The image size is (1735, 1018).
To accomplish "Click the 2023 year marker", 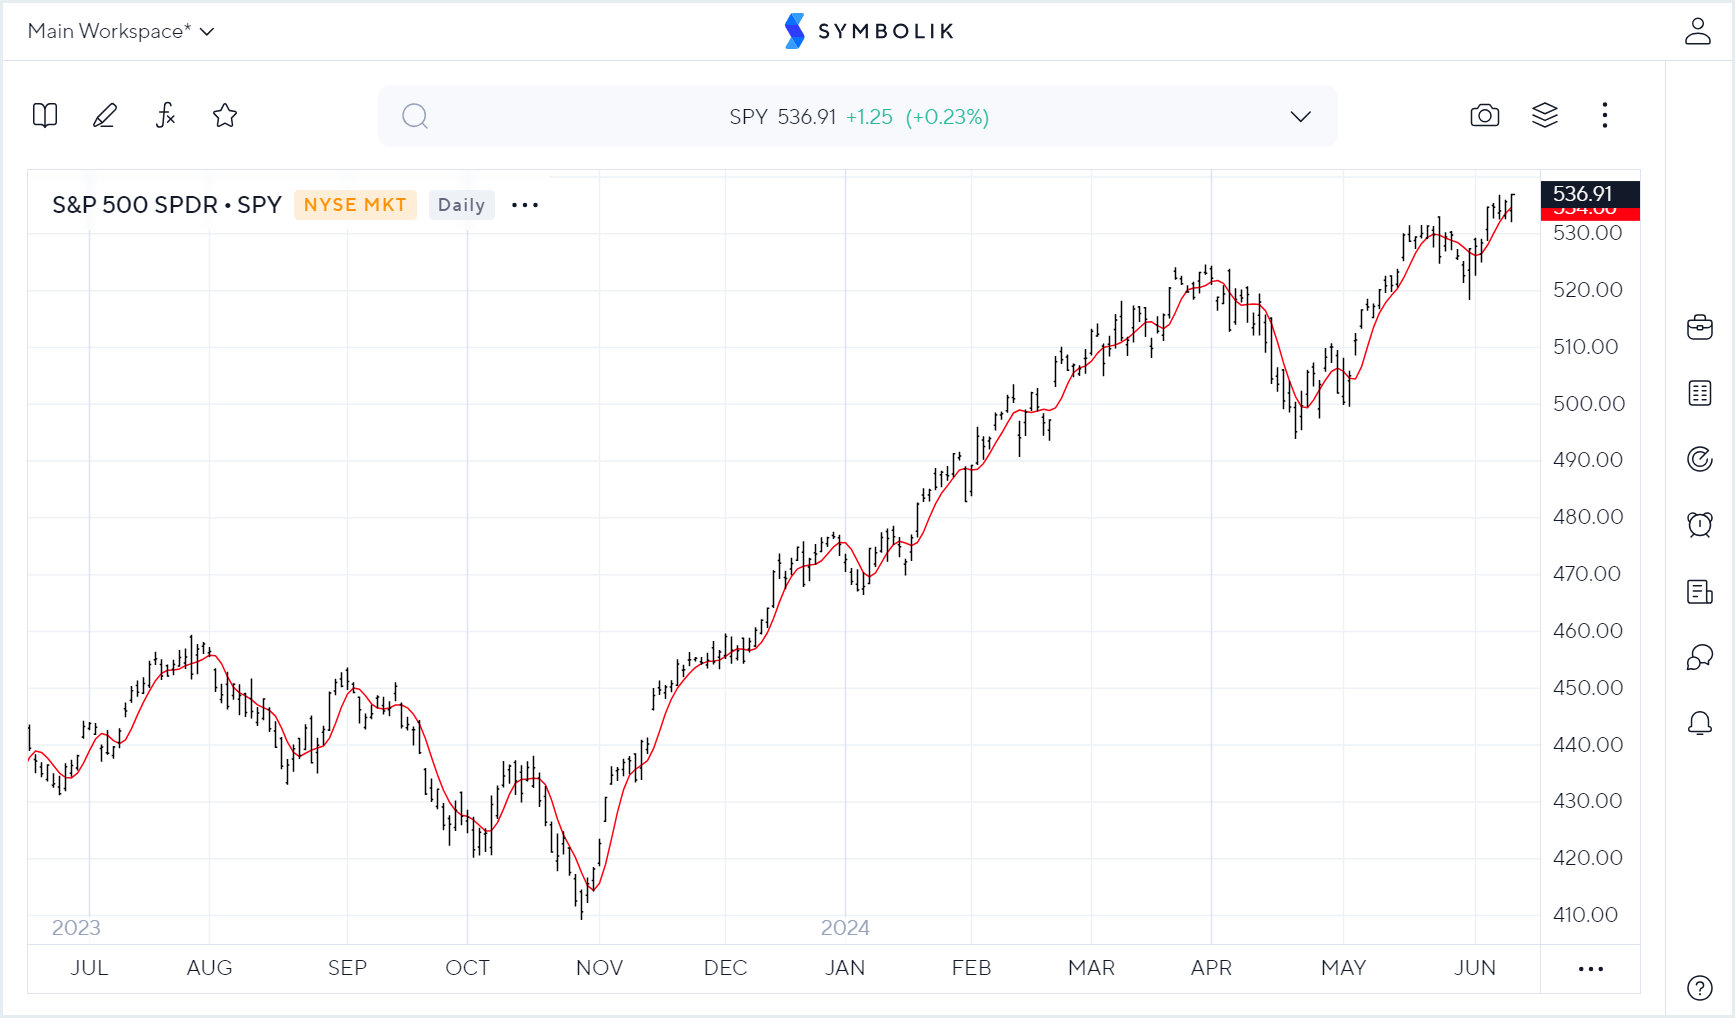I will pyautogui.click(x=76, y=928).
